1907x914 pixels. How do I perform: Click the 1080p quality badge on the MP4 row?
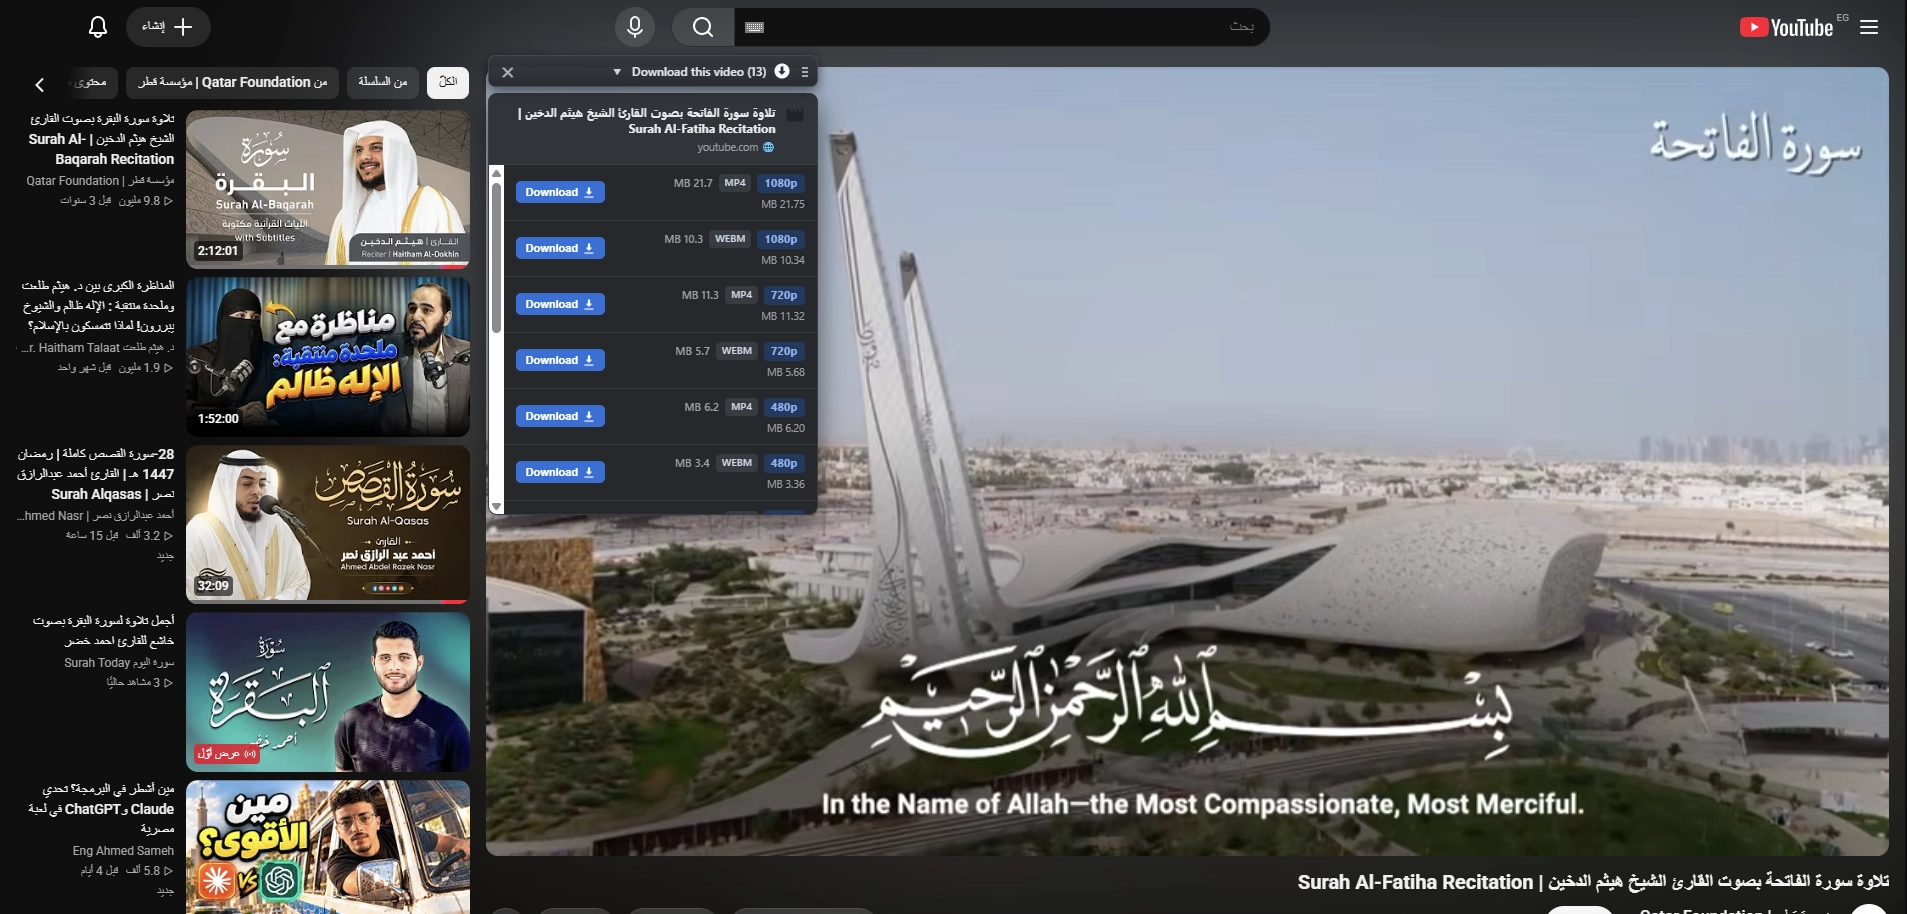pos(781,183)
